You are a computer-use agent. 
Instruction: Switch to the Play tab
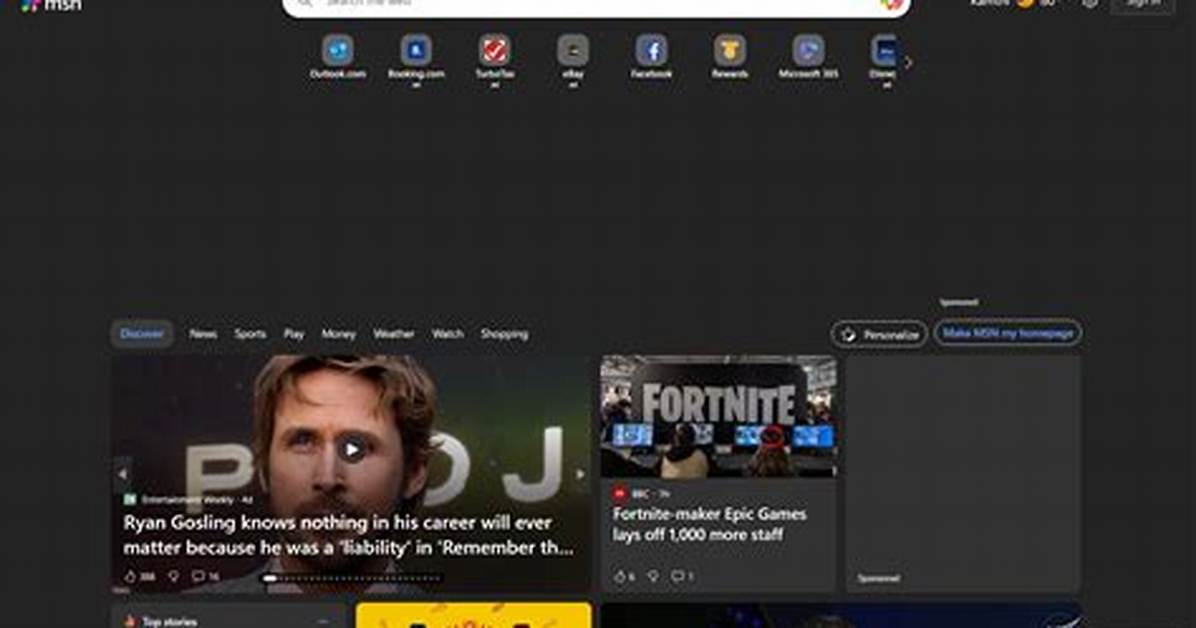(294, 333)
